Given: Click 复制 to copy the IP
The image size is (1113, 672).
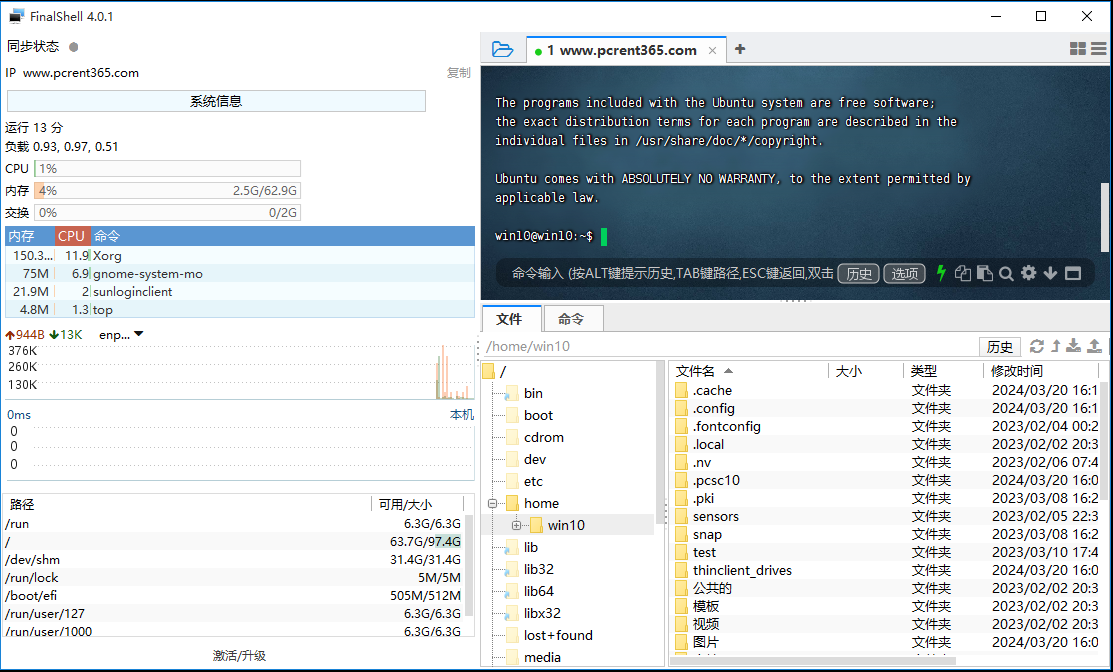Looking at the screenshot, I should click(x=459, y=72).
